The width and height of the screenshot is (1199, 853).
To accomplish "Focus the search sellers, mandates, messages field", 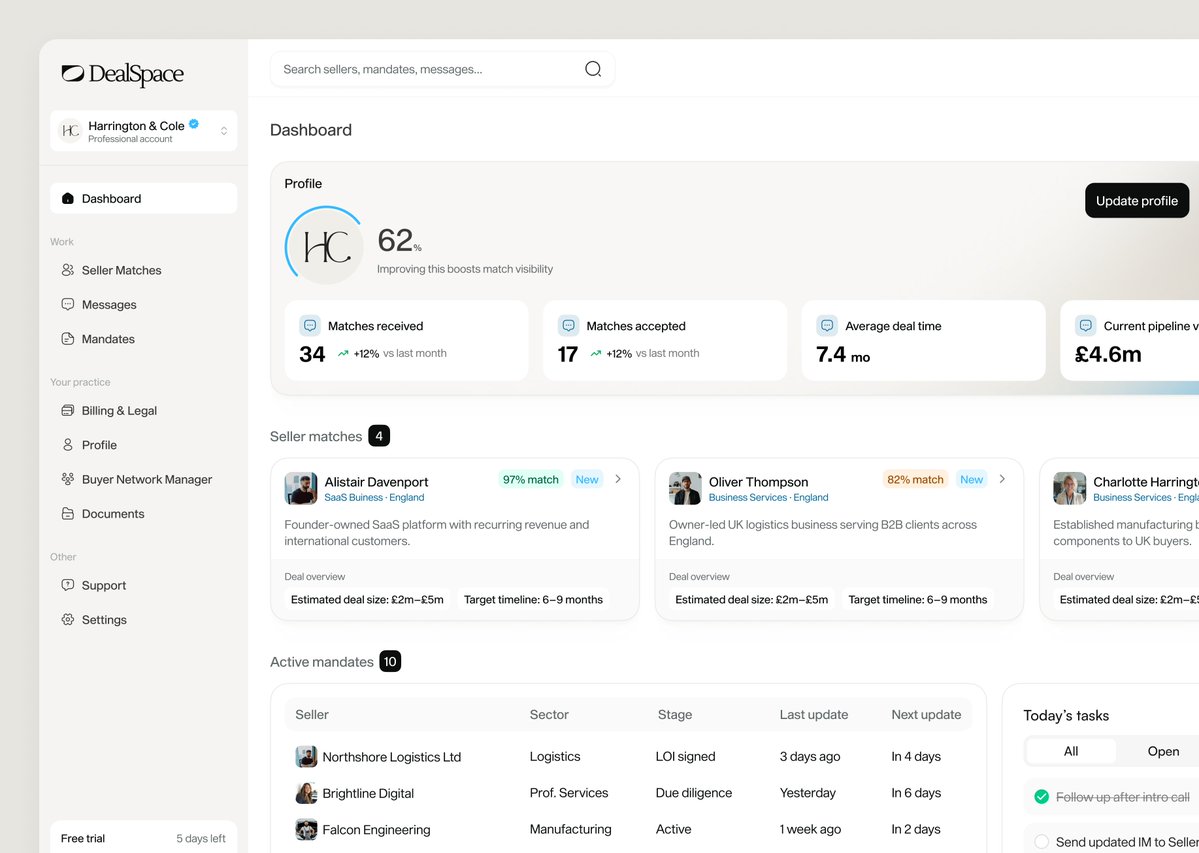I will 442,69.
